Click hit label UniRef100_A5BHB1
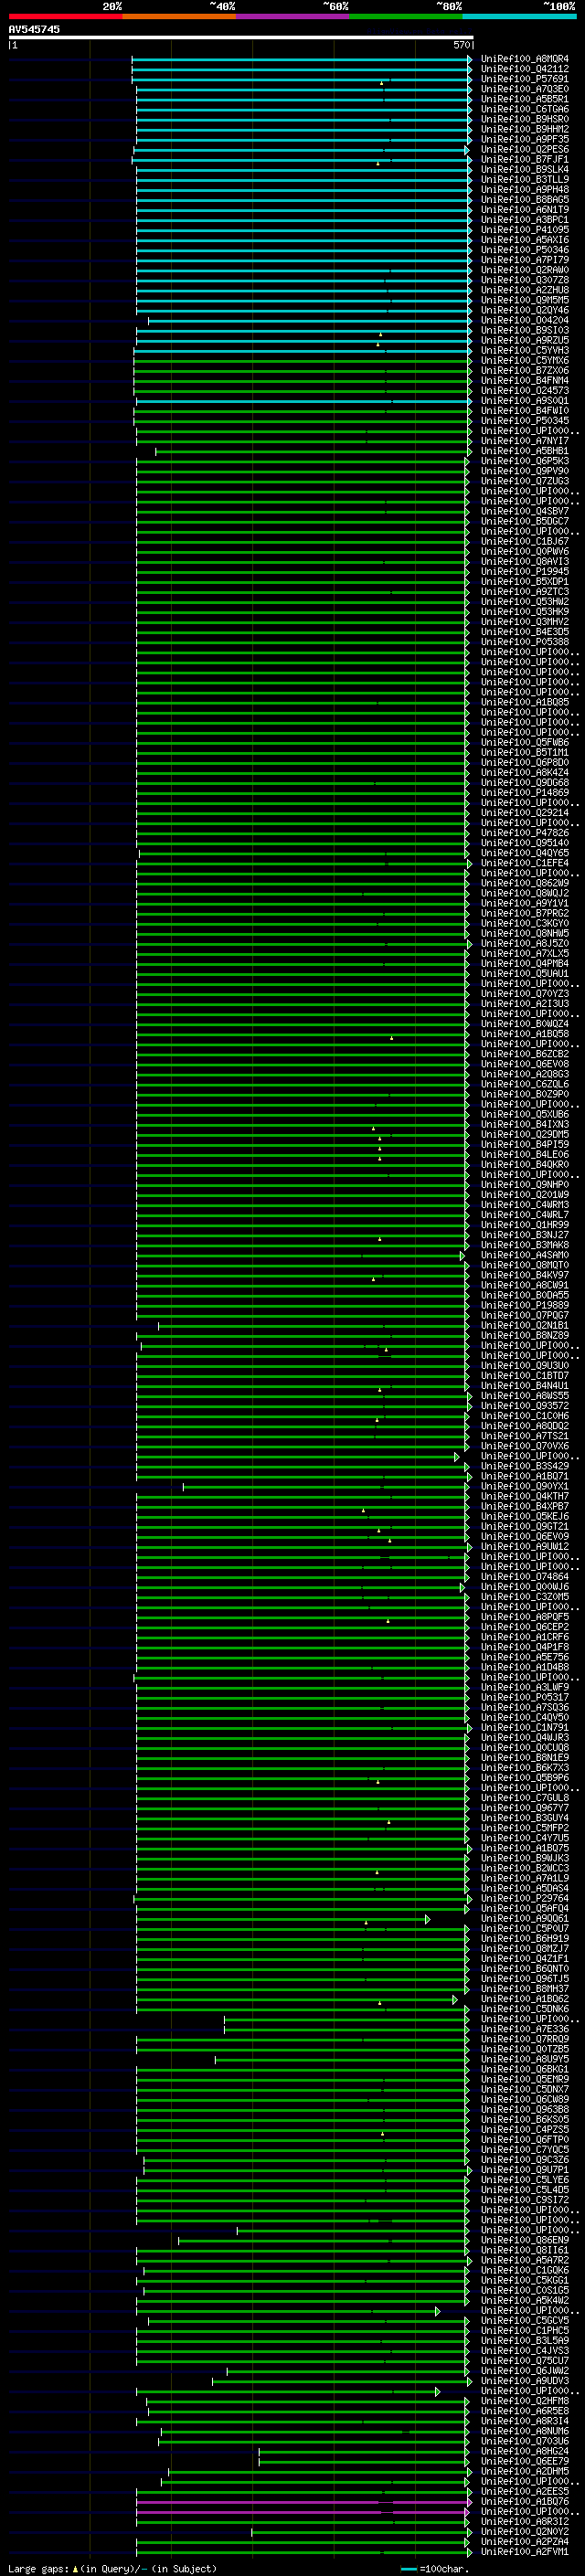Viewport: 585px width, 2576px height. pos(524,451)
